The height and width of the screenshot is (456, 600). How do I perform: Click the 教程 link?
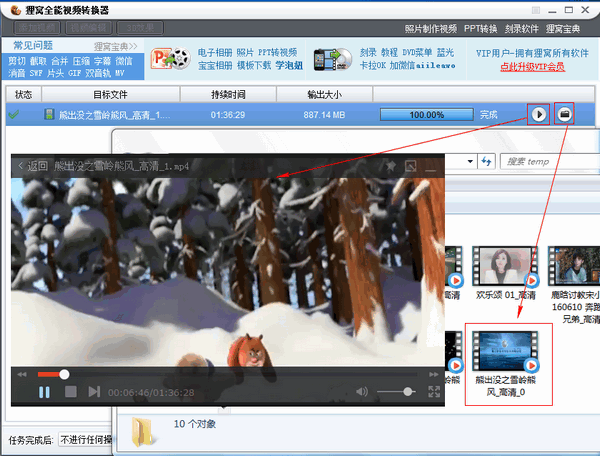click(390, 52)
